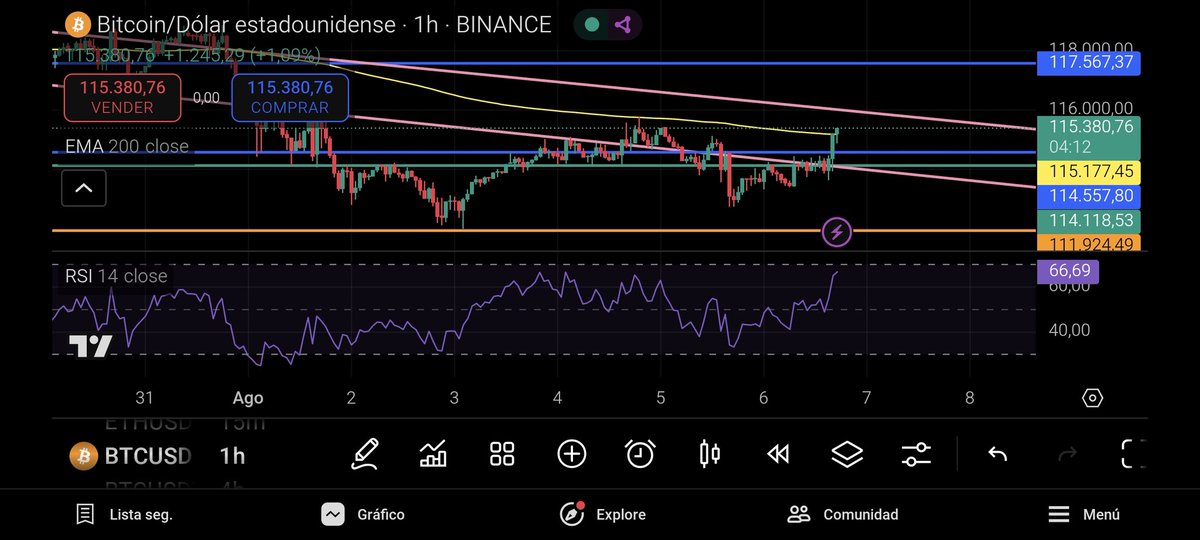This screenshot has height=540, width=1200.
Task: Open the Lista seg. watchlist tab
Action: (125, 515)
